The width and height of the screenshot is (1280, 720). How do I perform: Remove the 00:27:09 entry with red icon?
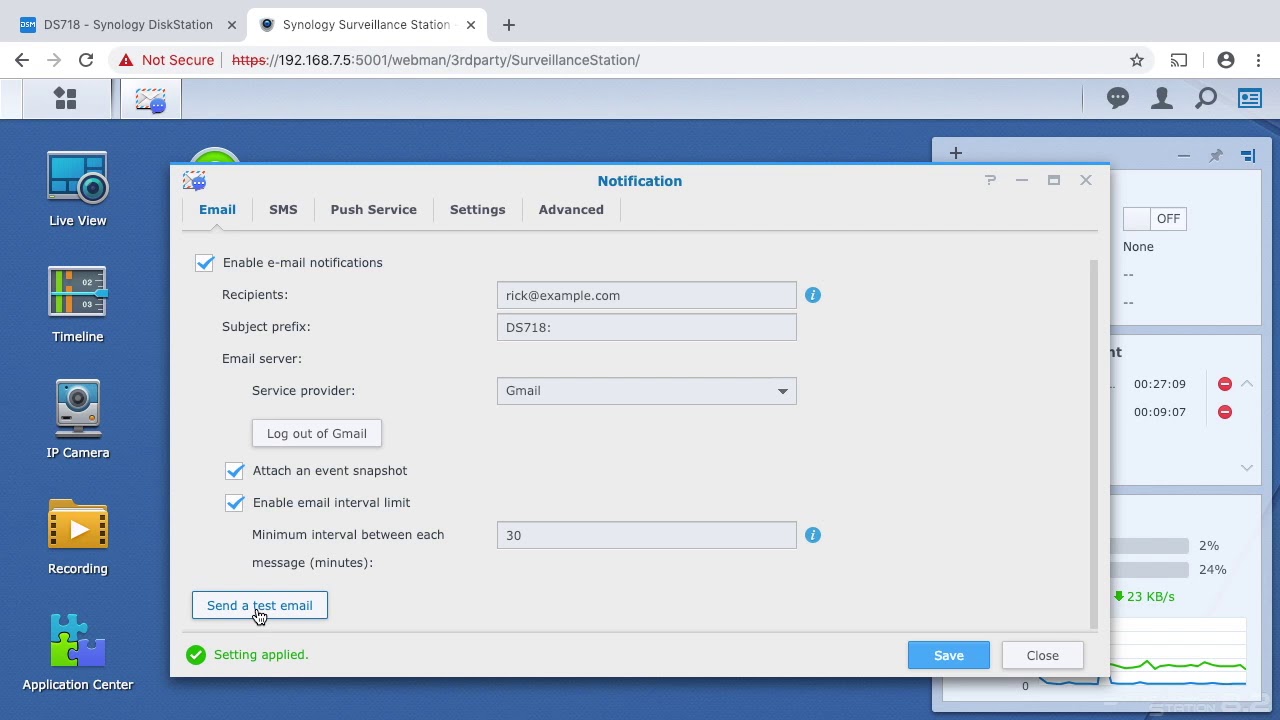[x=1225, y=384]
